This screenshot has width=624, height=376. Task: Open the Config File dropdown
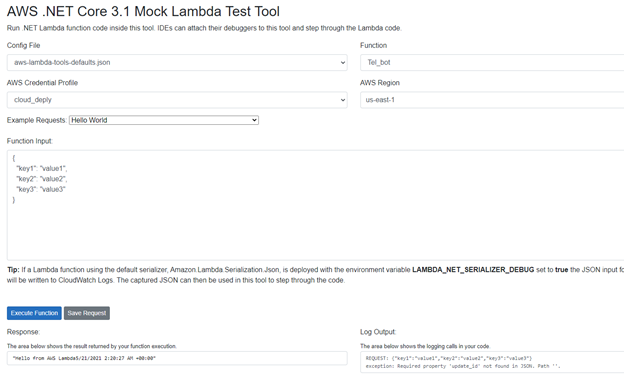click(x=177, y=62)
